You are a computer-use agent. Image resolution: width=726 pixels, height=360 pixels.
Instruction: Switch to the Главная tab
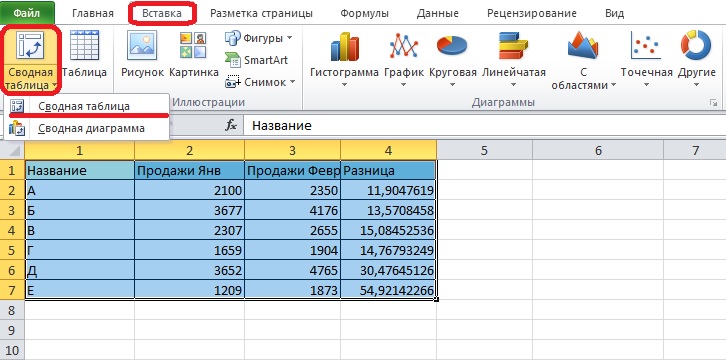point(93,13)
